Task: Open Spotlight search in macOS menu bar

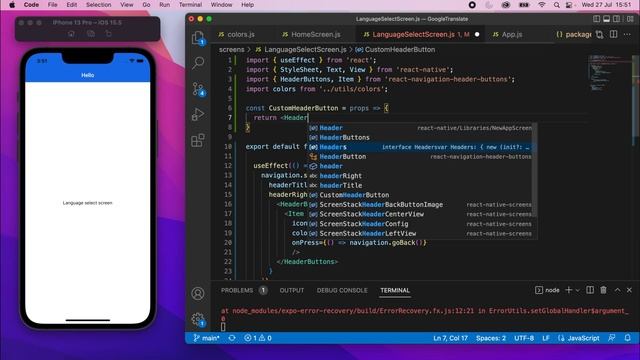Action: click(x=557, y=5)
